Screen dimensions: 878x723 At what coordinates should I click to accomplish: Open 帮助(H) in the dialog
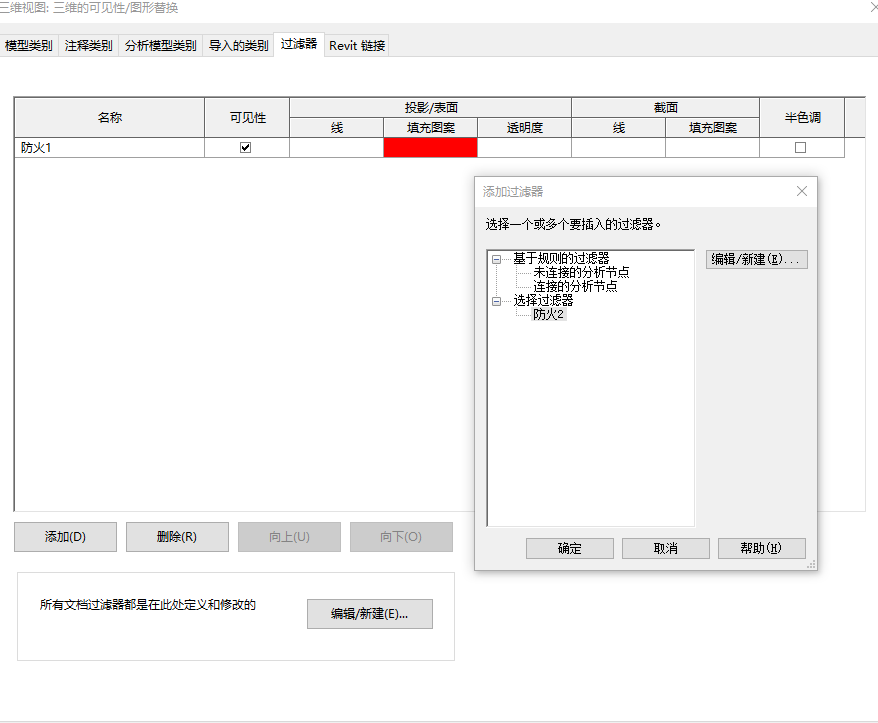click(762, 548)
